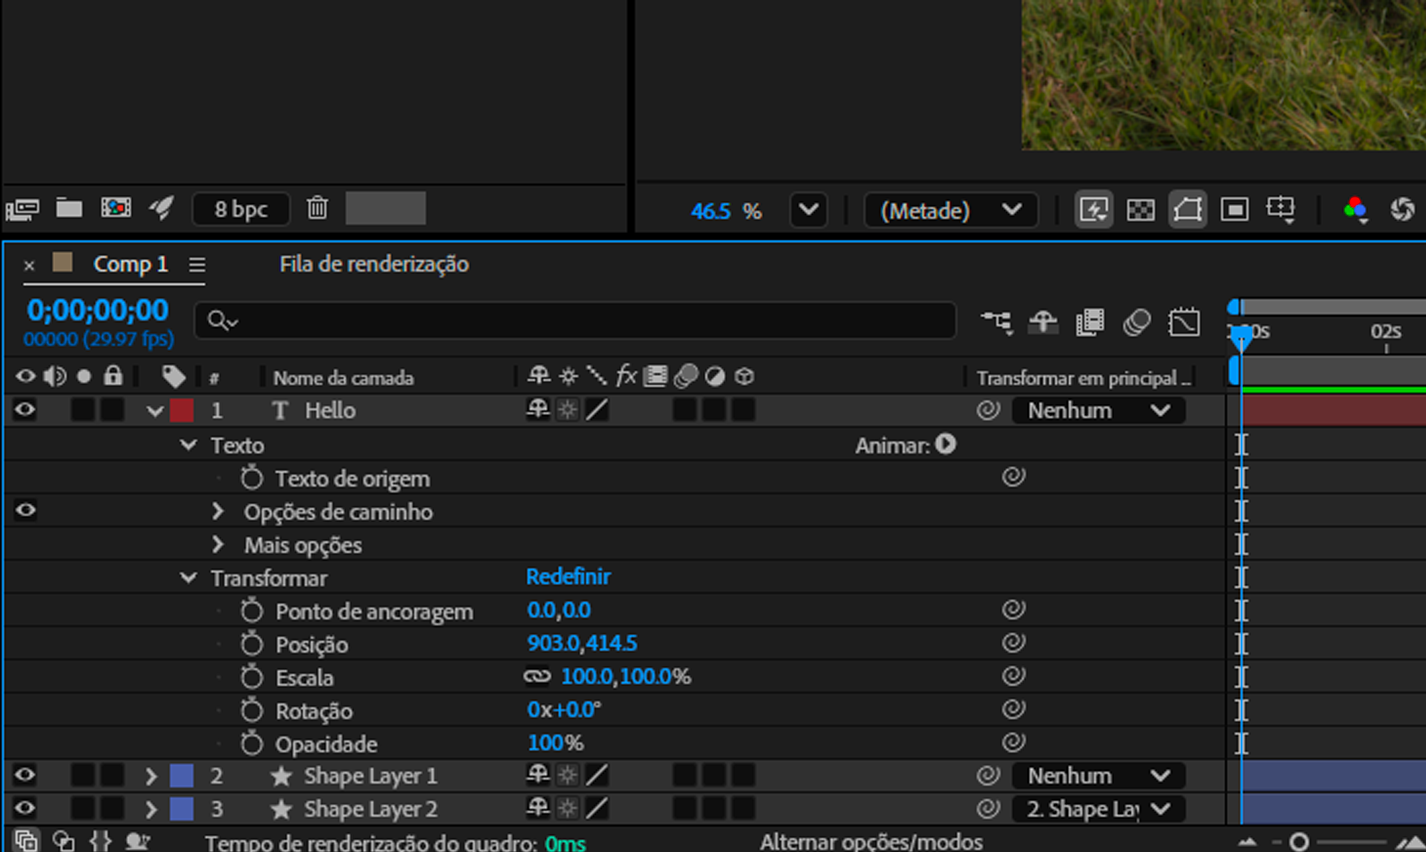The height and width of the screenshot is (852, 1426).
Task: Click the red label color of Hello layer
Action: coord(182,411)
